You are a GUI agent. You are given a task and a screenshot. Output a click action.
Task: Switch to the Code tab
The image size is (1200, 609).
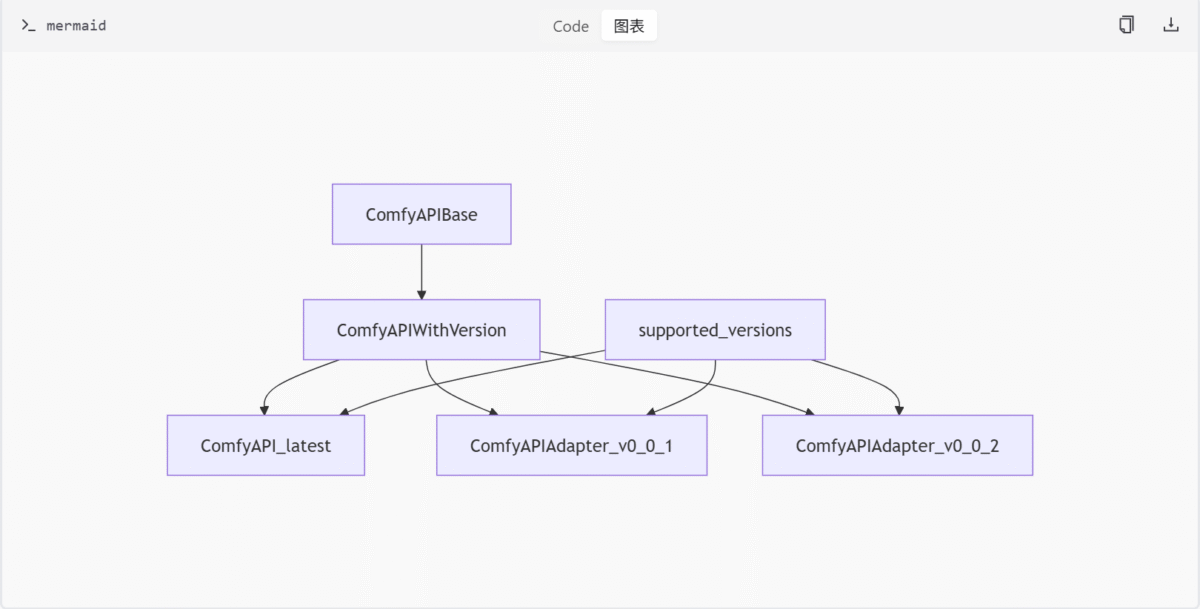(570, 26)
